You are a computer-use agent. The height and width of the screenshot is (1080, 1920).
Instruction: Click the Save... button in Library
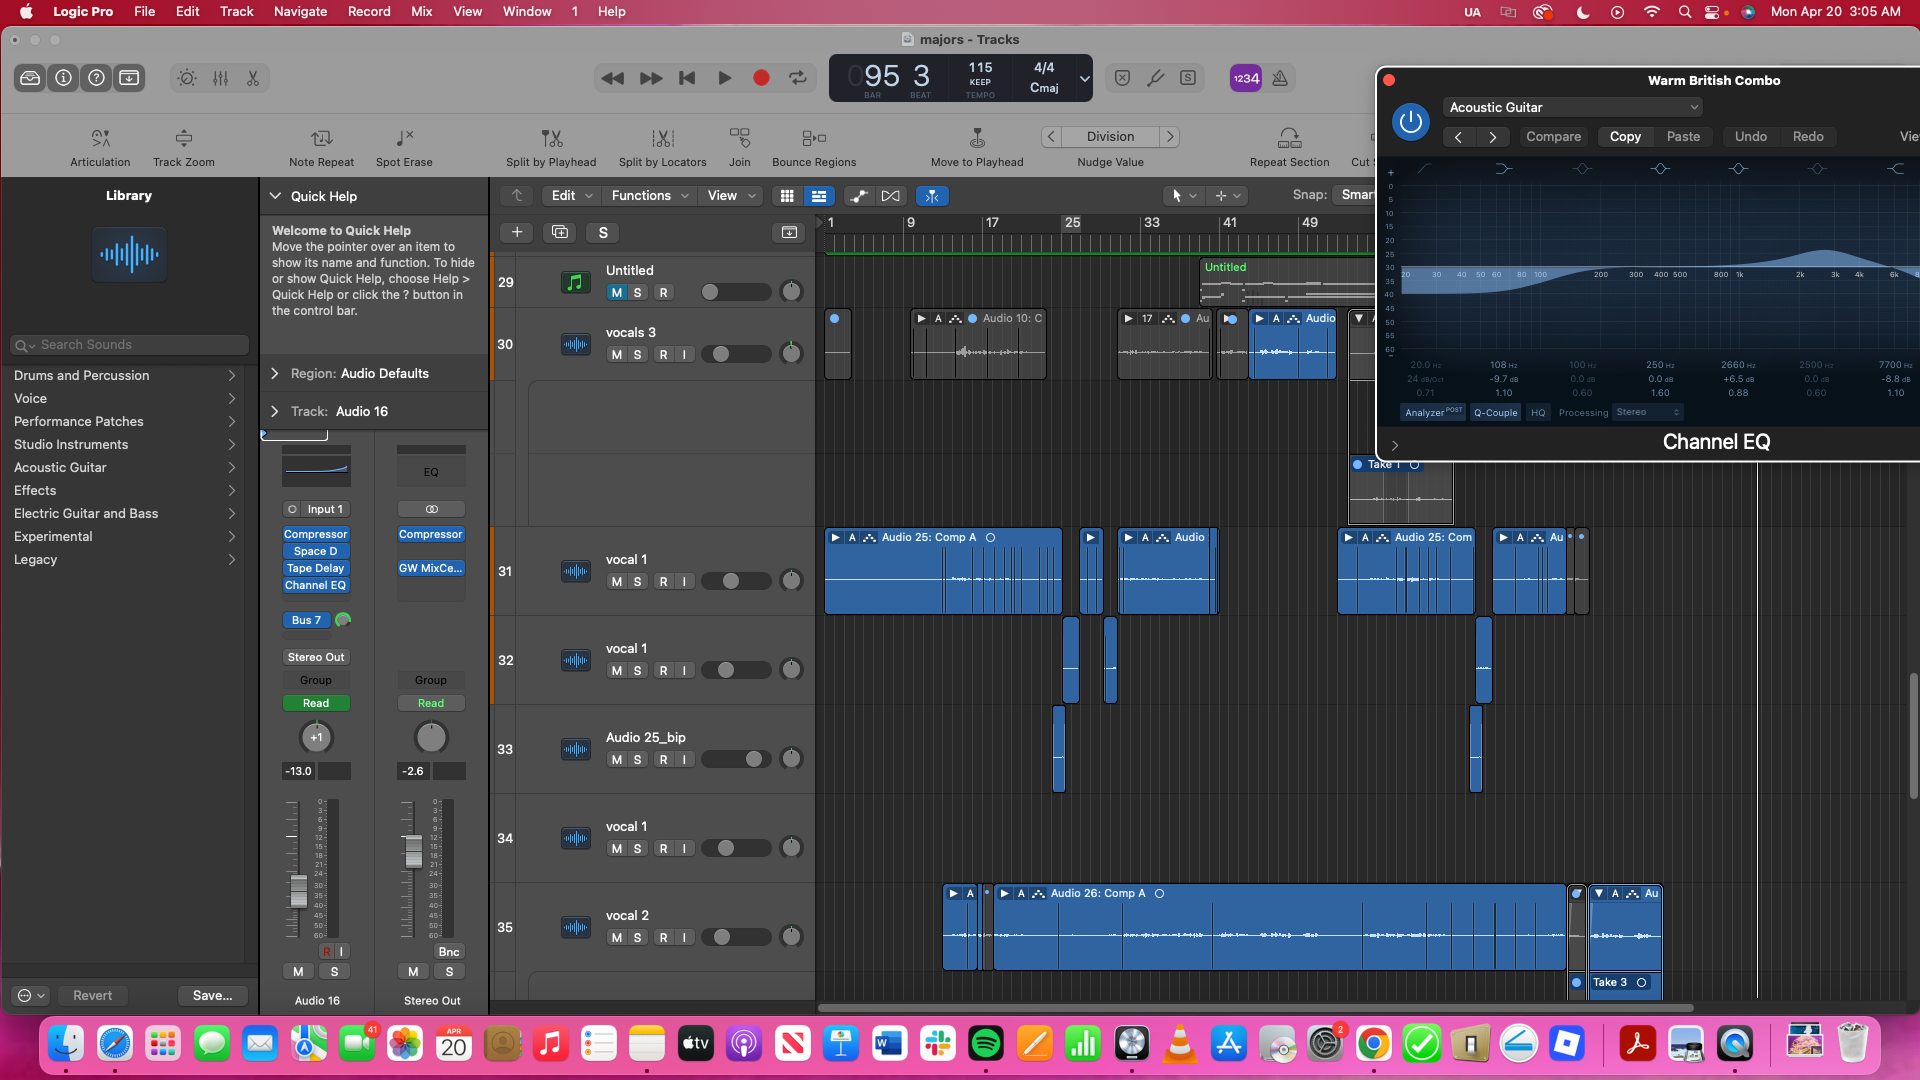212,996
